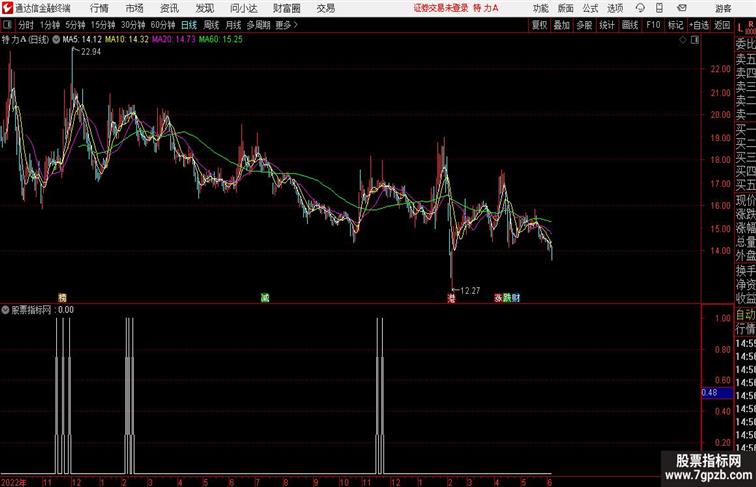Click the 2022年 timeline label
The height and width of the screenshot is (487, 756).
[14, 482]
